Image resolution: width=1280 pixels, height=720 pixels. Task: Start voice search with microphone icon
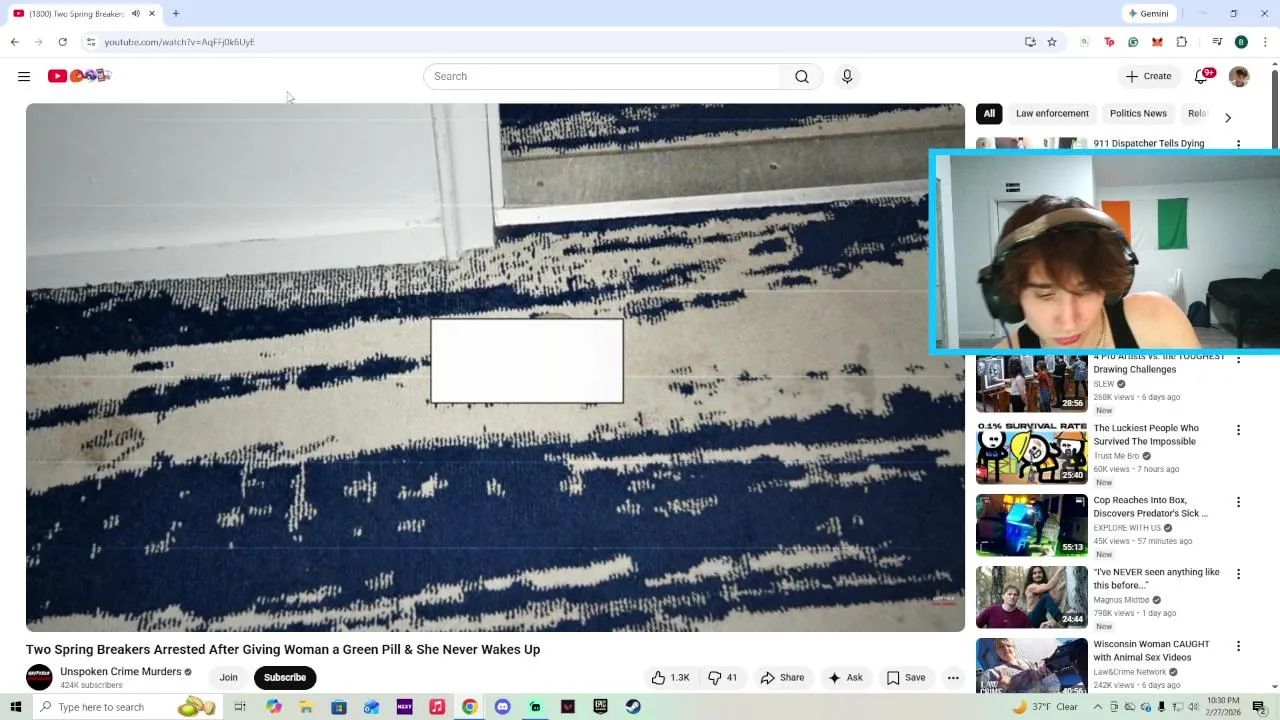847,76
